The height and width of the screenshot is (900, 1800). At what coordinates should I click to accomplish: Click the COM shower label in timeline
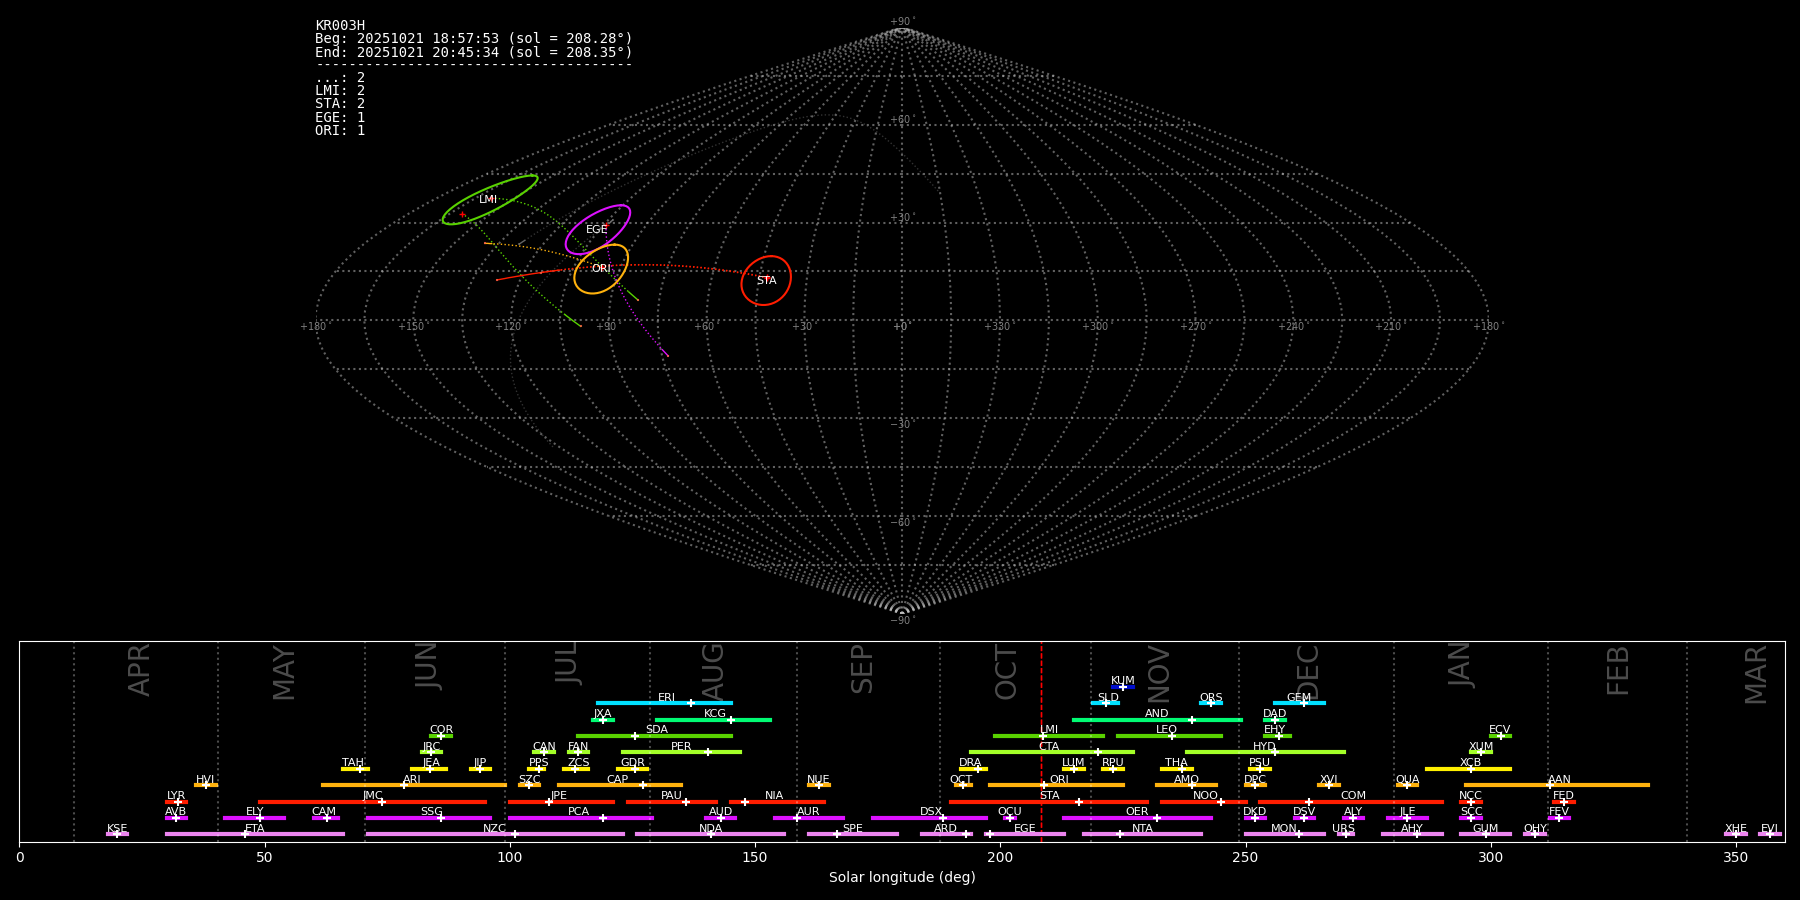[1353, 796]
